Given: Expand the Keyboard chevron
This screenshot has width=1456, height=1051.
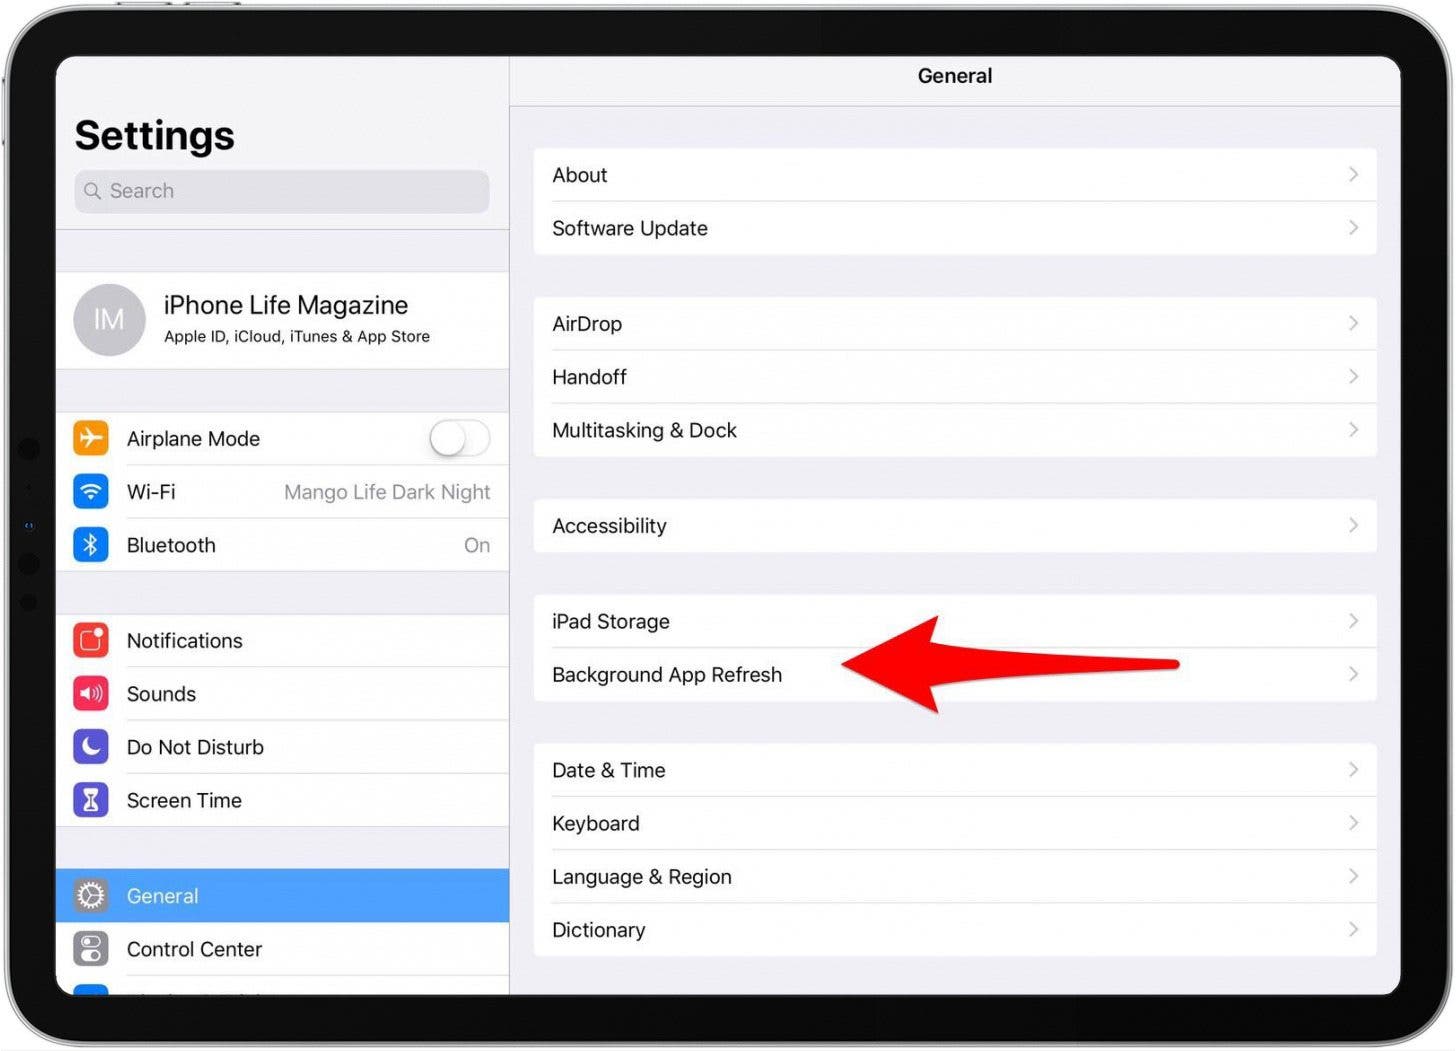Looking at the screenshot, I should coord(1353,822).
